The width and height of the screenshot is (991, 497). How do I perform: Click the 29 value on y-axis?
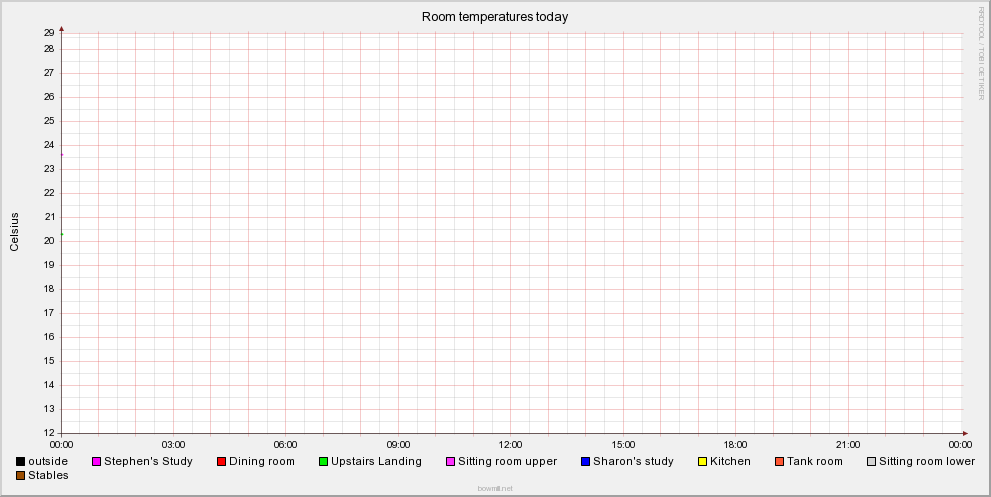click(48, 33)
